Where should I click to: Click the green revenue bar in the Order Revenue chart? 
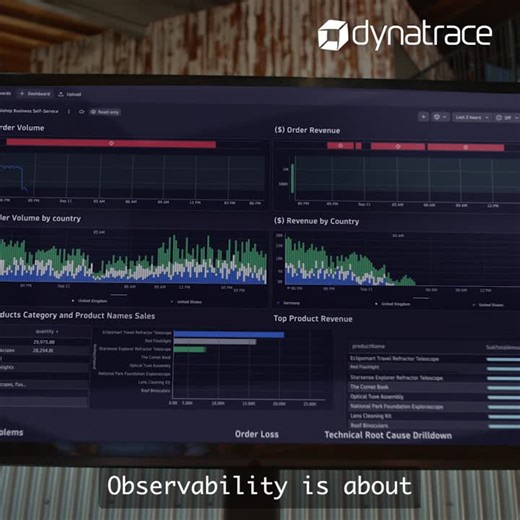tap(292, 178)
